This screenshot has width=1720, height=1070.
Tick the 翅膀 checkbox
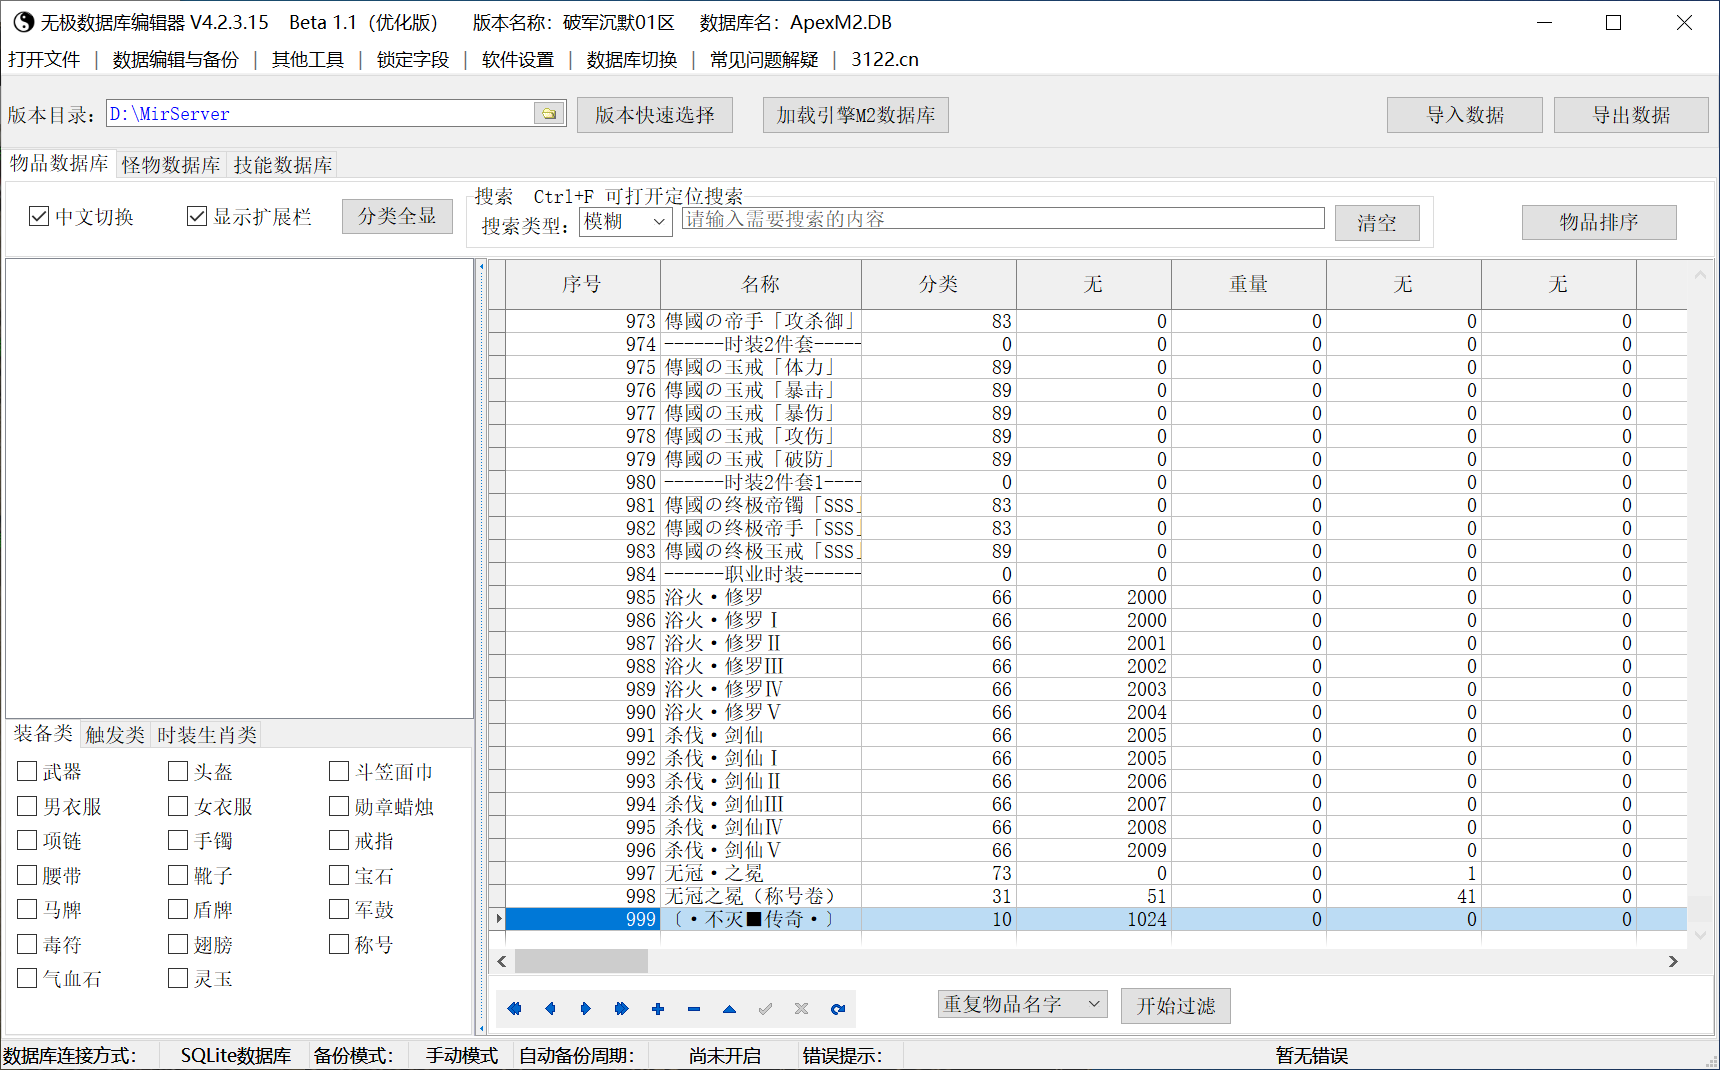(x=178, y=944)
